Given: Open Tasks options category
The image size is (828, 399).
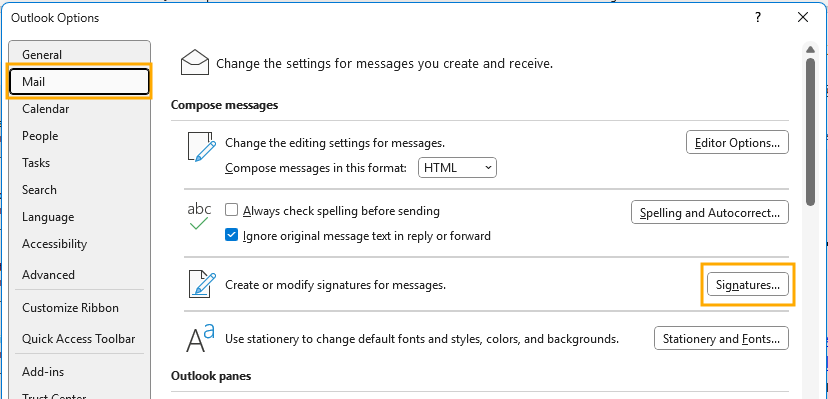Looking at the screenshot, I should [x=79, y=163].
